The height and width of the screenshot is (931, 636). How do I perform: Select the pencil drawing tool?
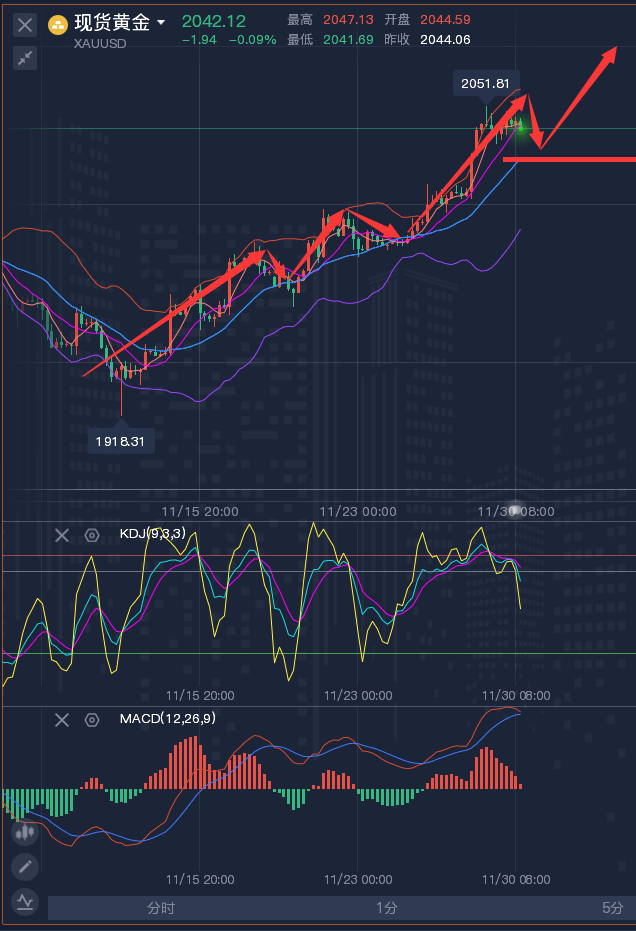(x=25, y=866)
